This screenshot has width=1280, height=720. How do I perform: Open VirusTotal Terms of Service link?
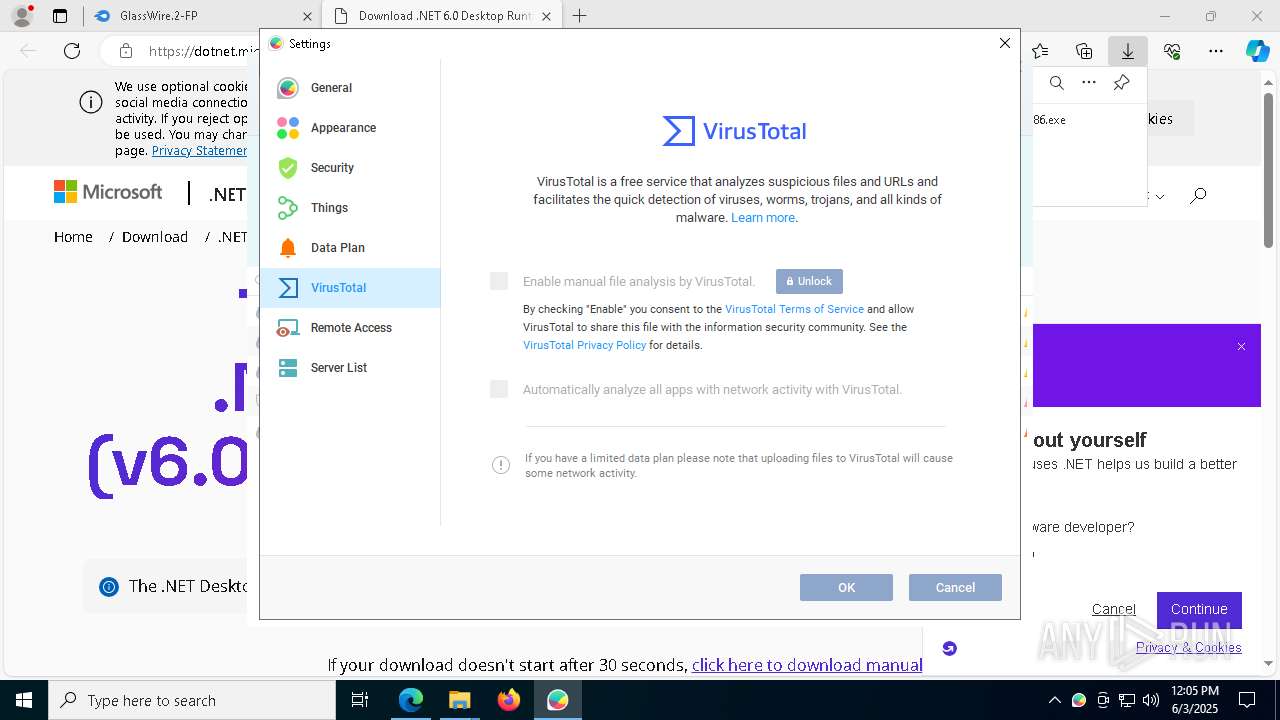pyautogui.click(x=794, y=309)
